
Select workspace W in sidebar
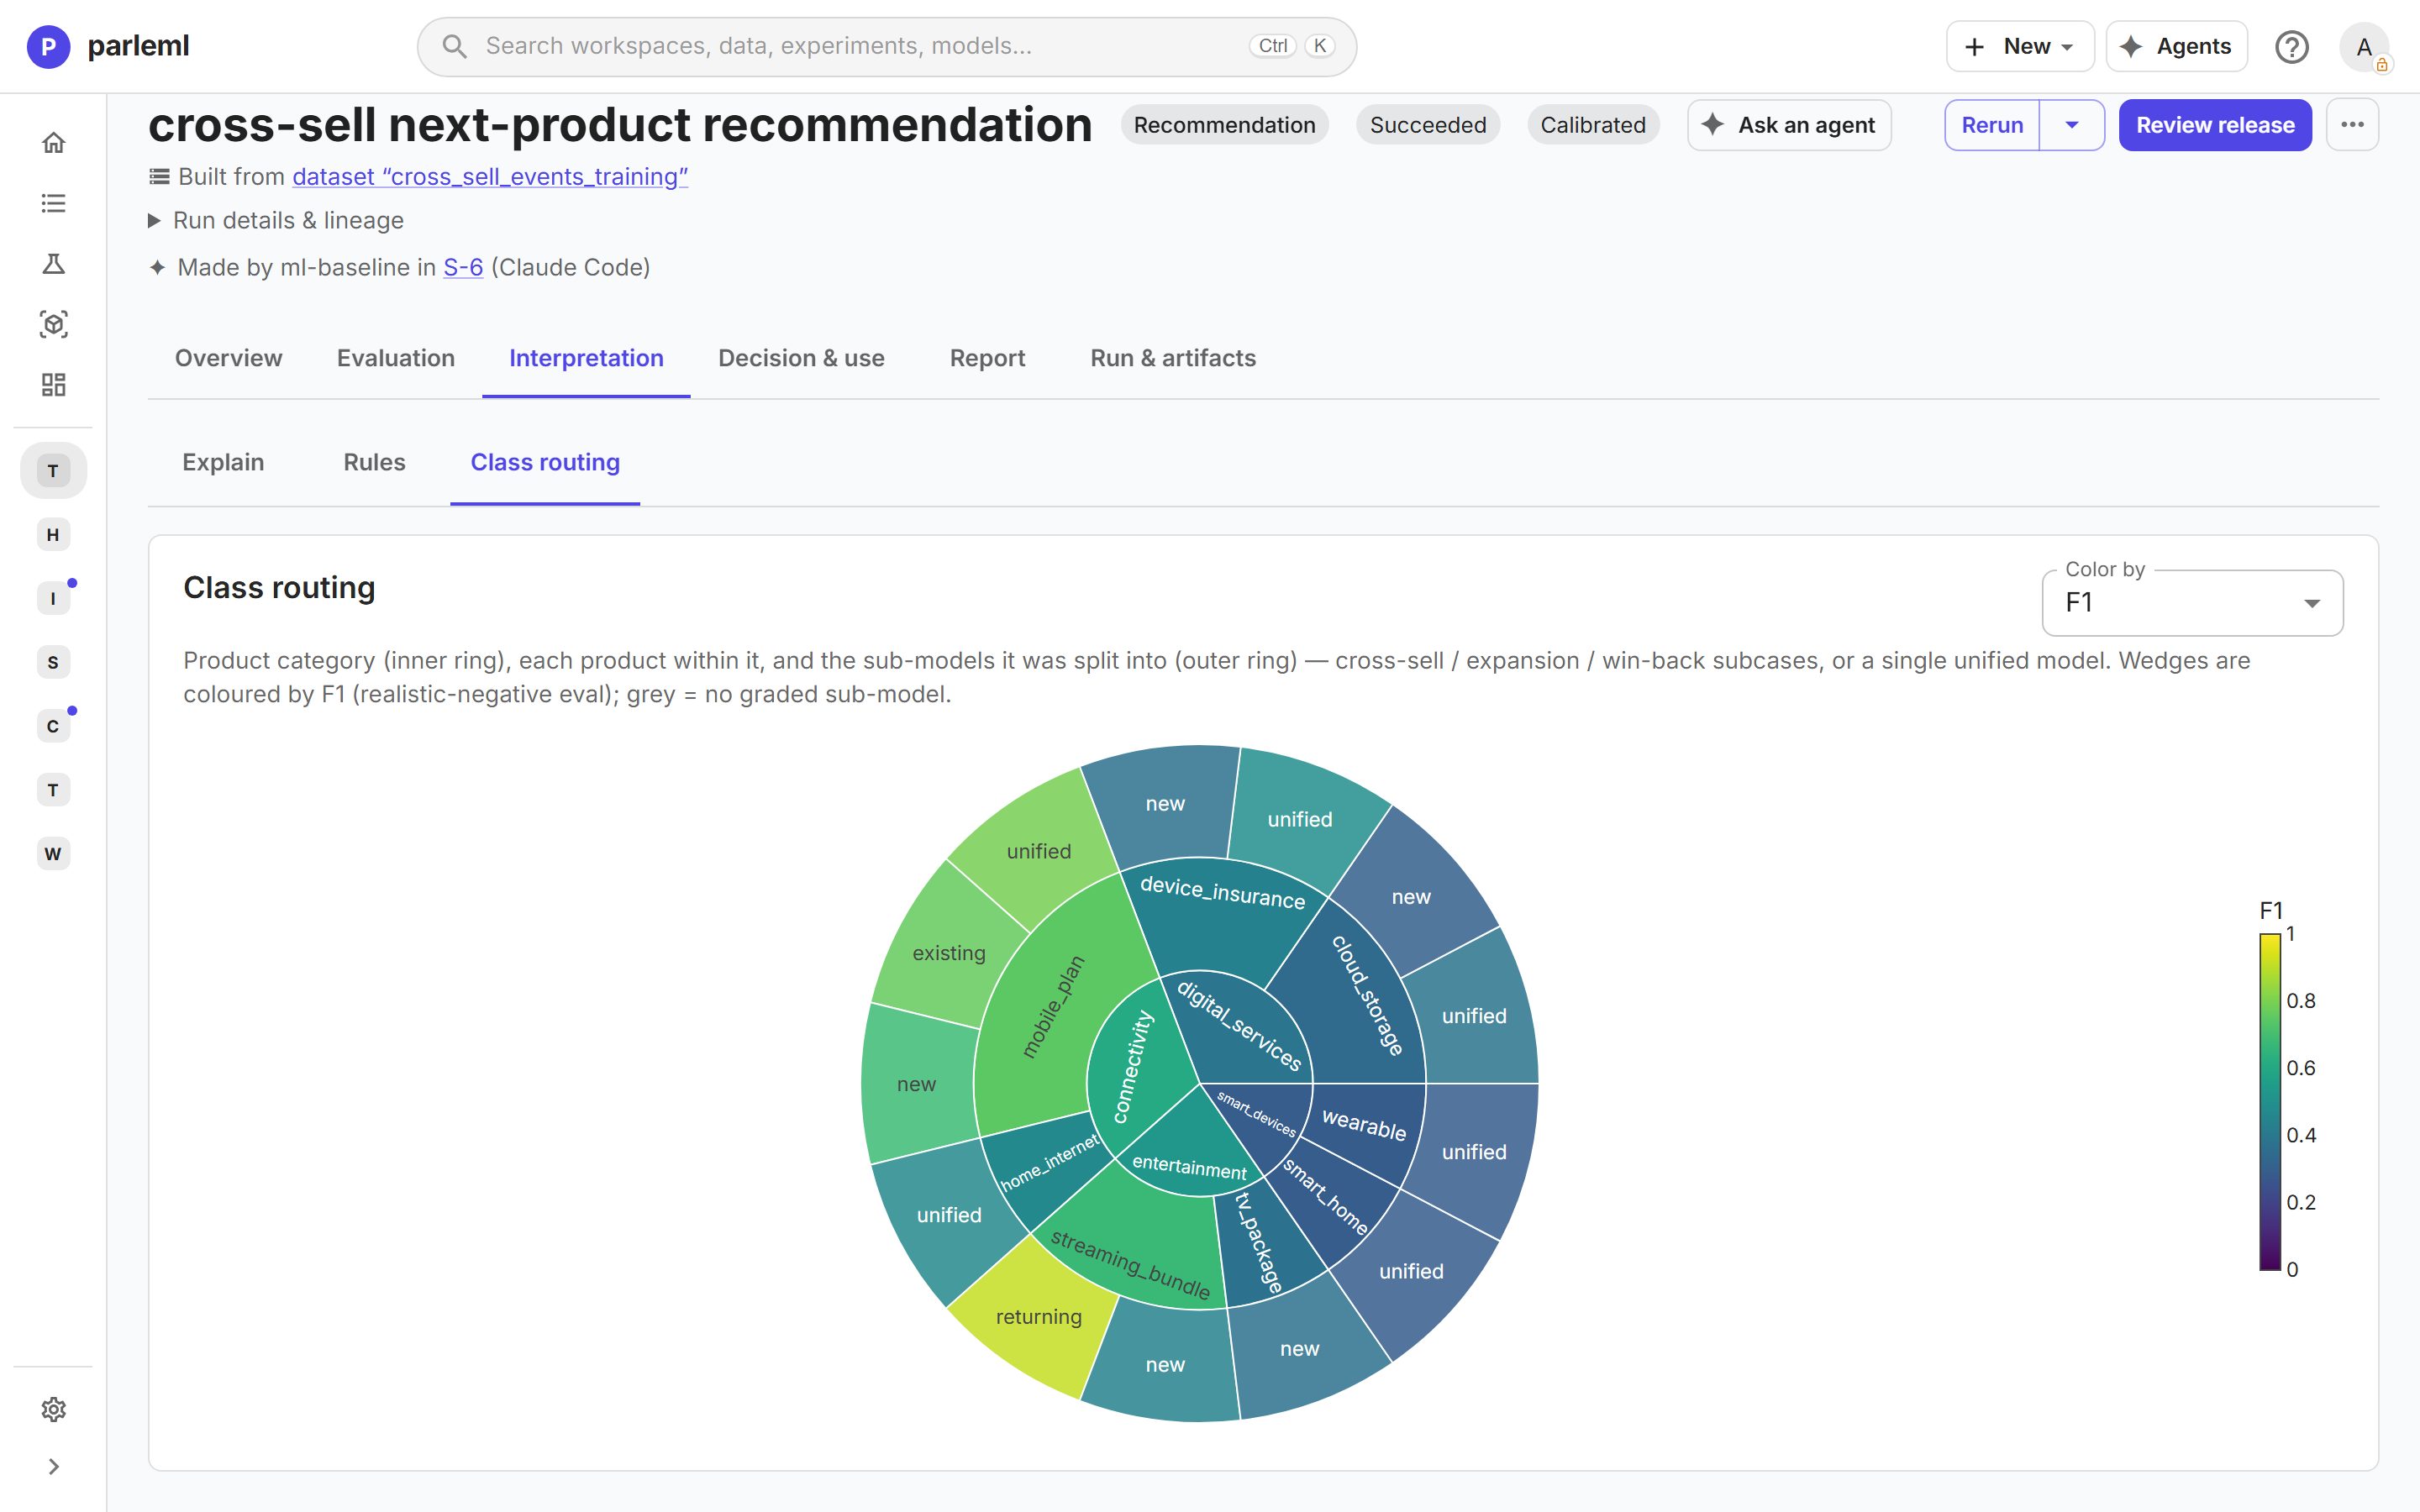point(53,853)
